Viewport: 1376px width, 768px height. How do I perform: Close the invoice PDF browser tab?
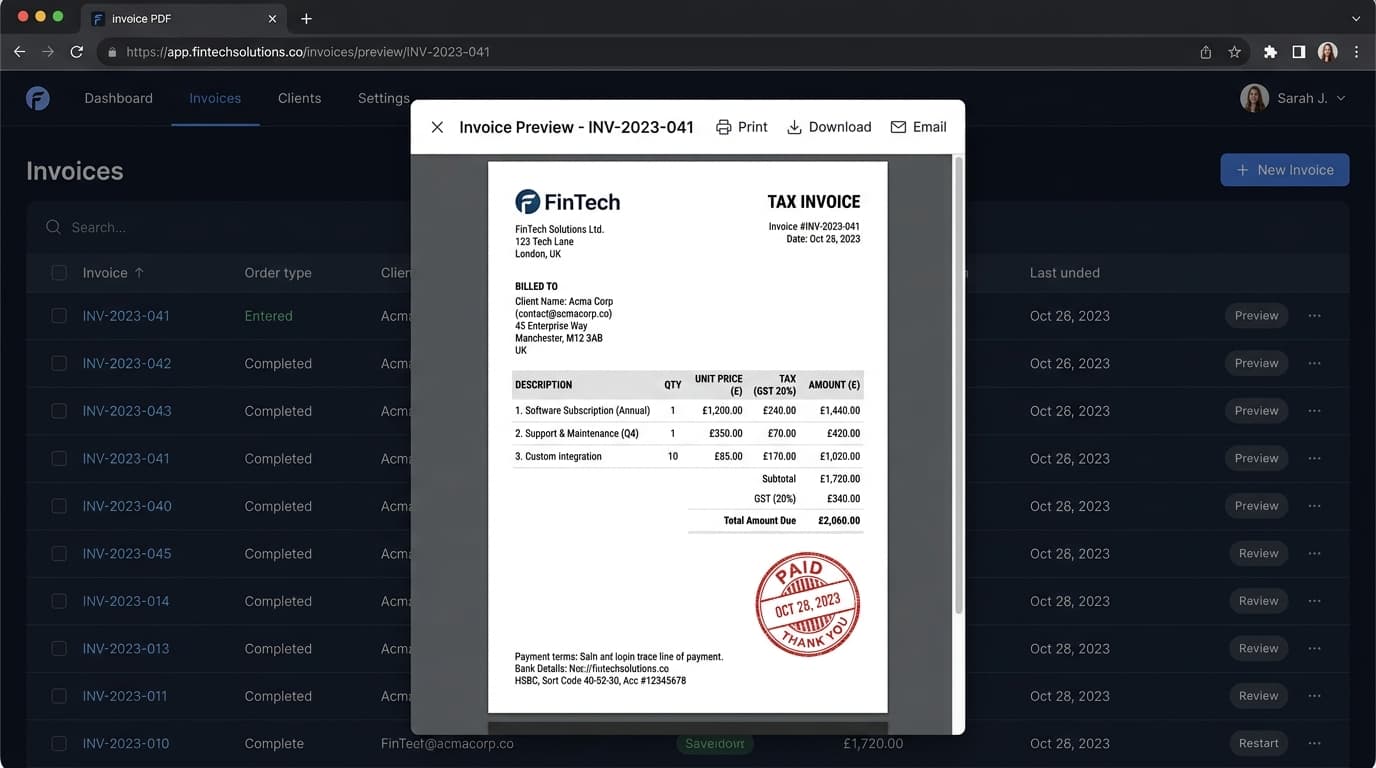pyautogui.click(x=272, y=19)
